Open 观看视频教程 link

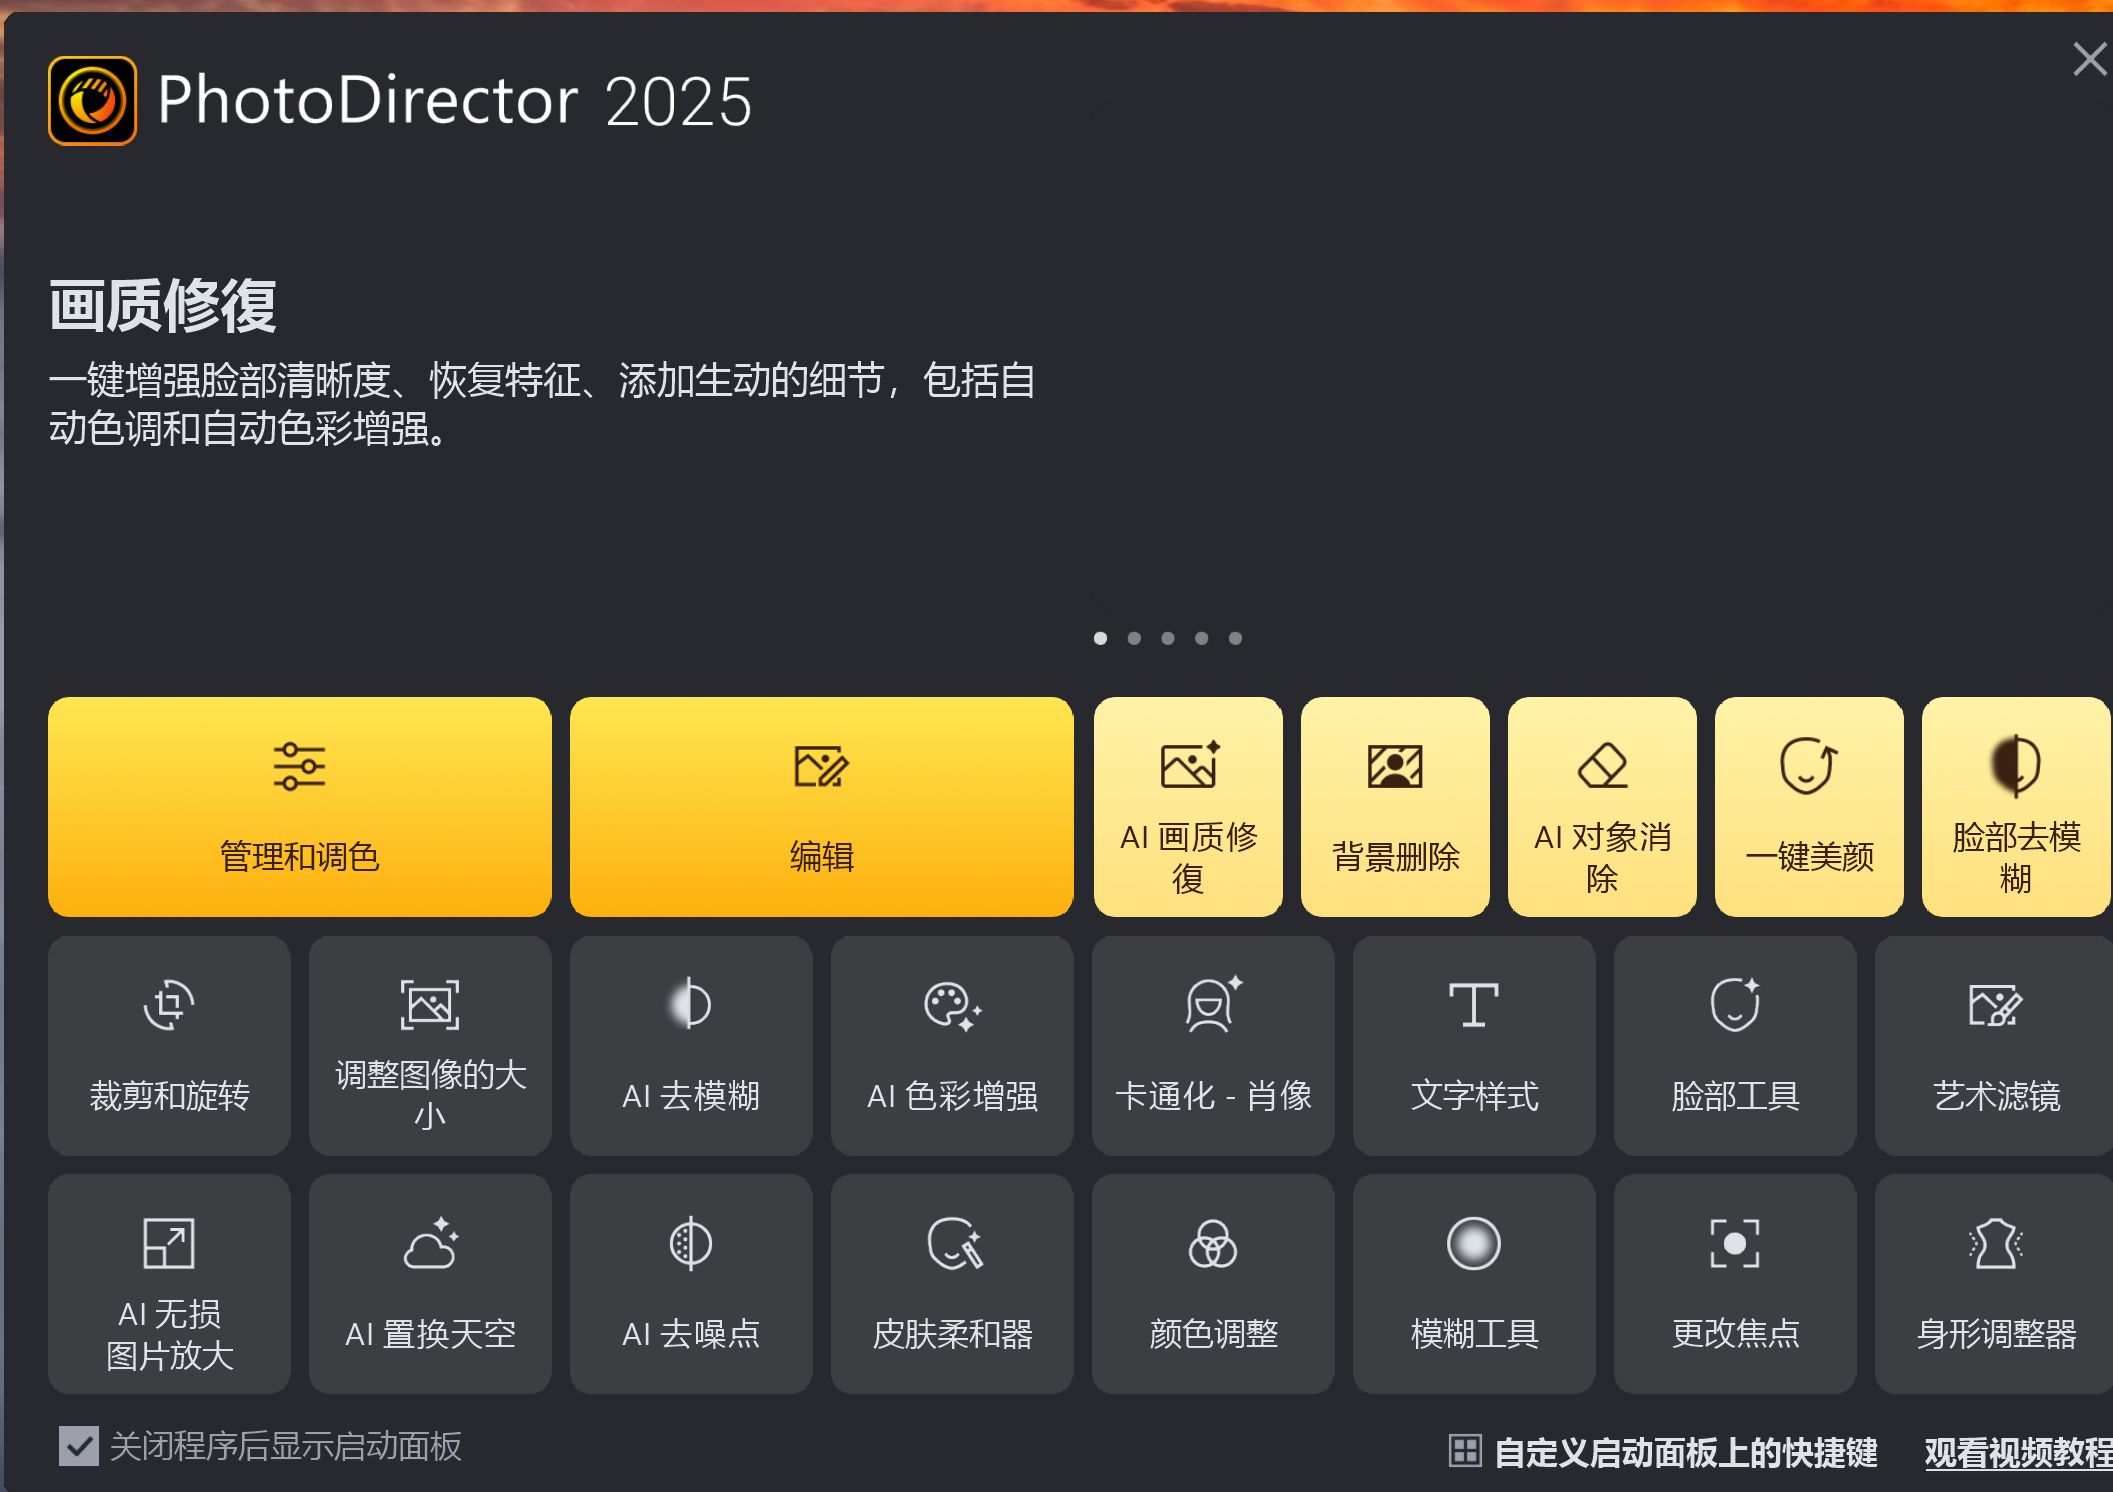(2018, 1452)
